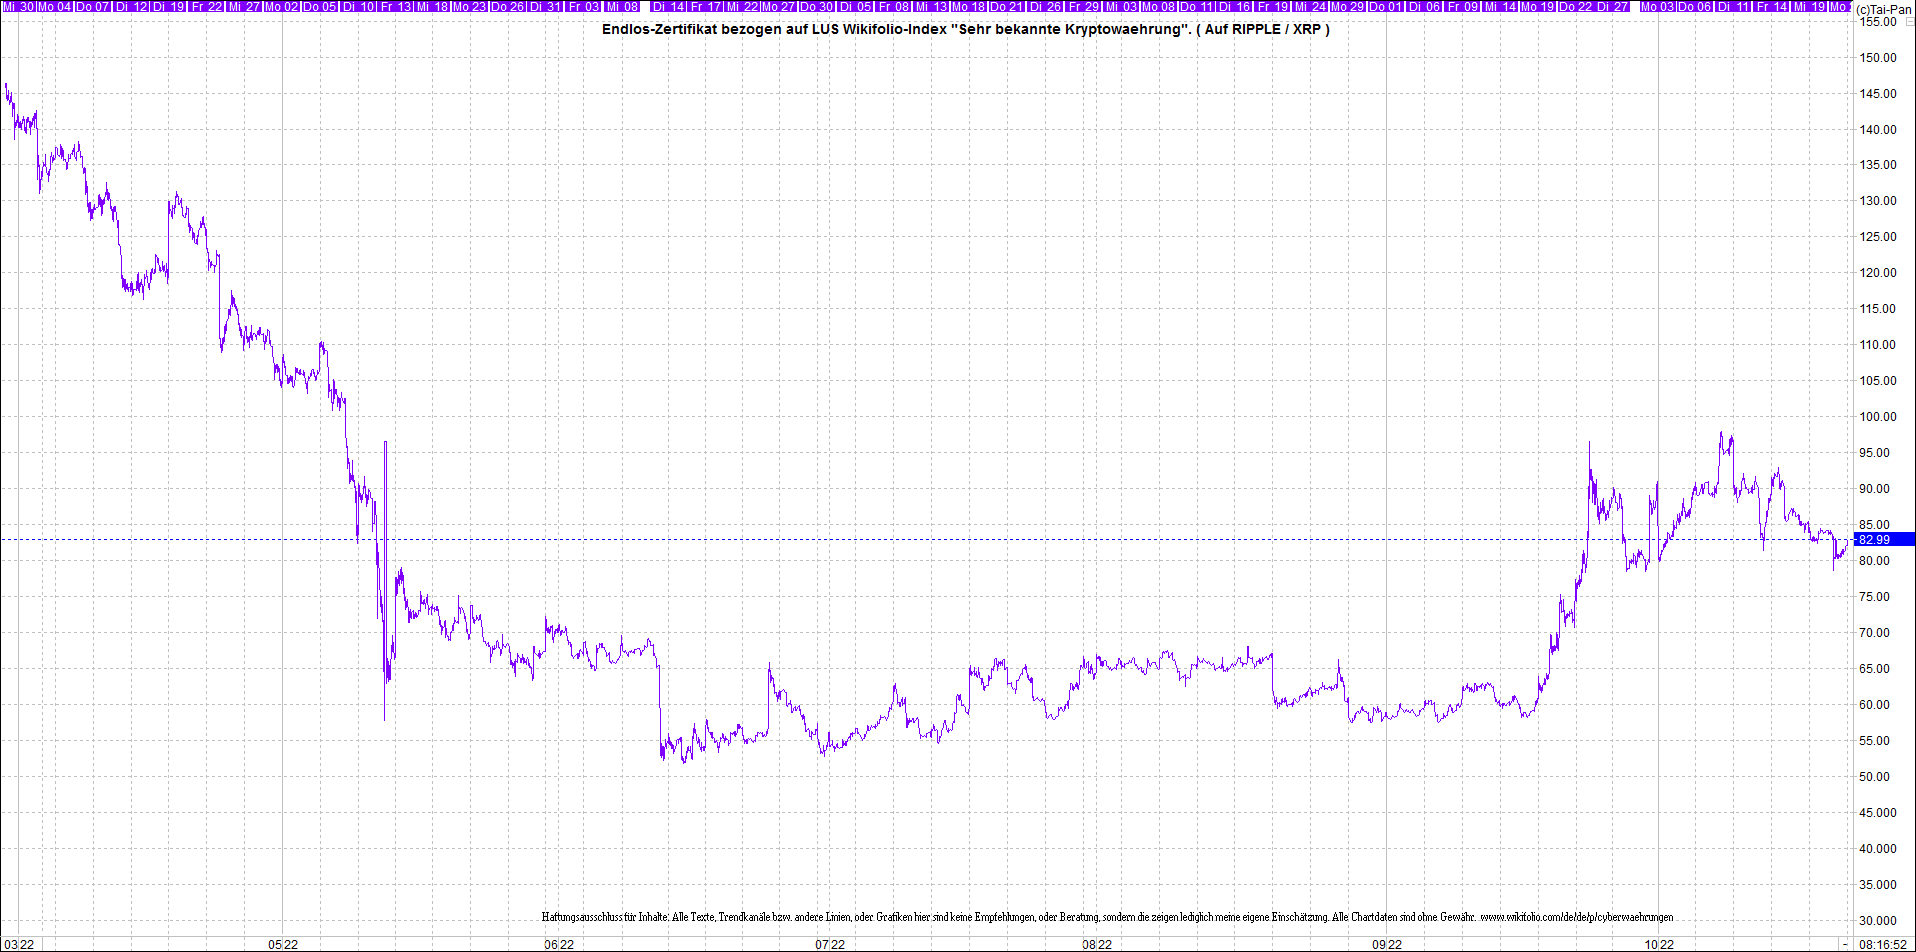Click the 90.00 price axis label
The width and height of the screenshot is (1916, 952).
tap(1875, 489)
